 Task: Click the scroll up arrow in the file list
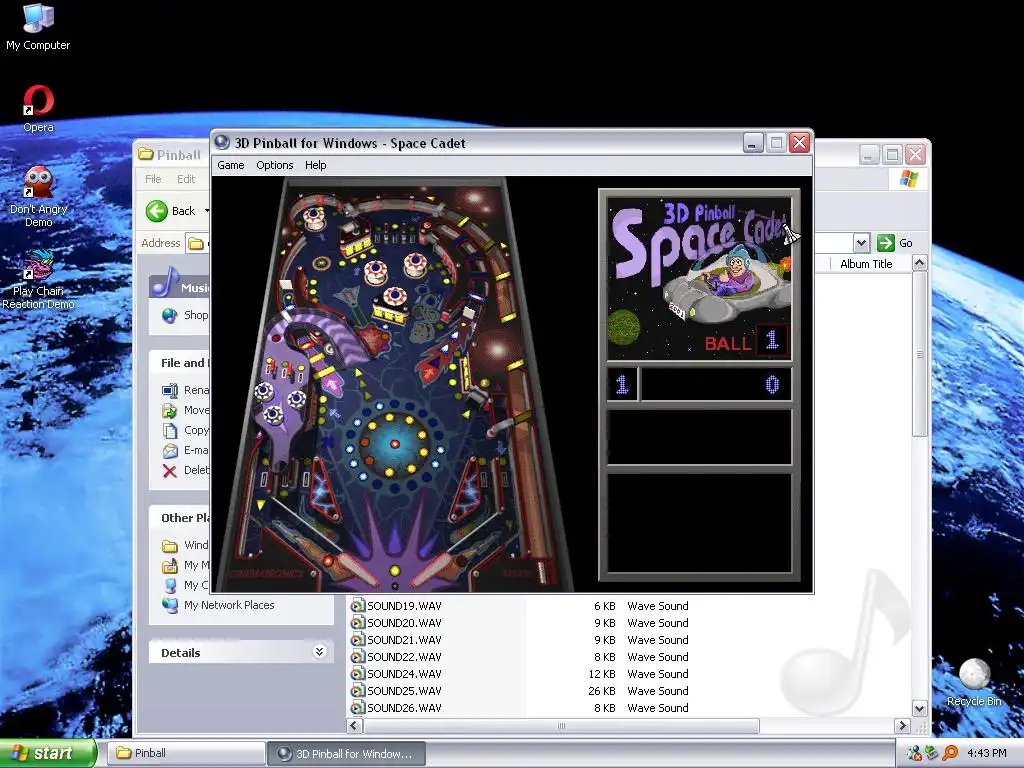(920, 264)
